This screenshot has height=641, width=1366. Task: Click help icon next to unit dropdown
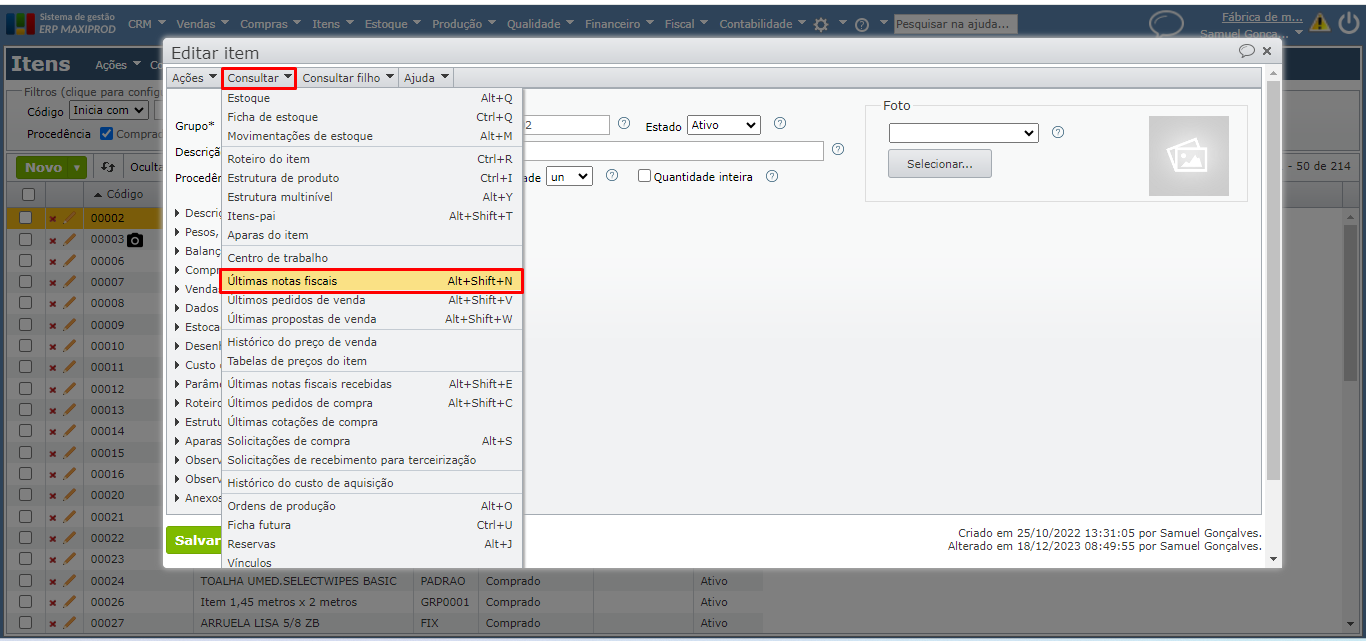[612, 175]
